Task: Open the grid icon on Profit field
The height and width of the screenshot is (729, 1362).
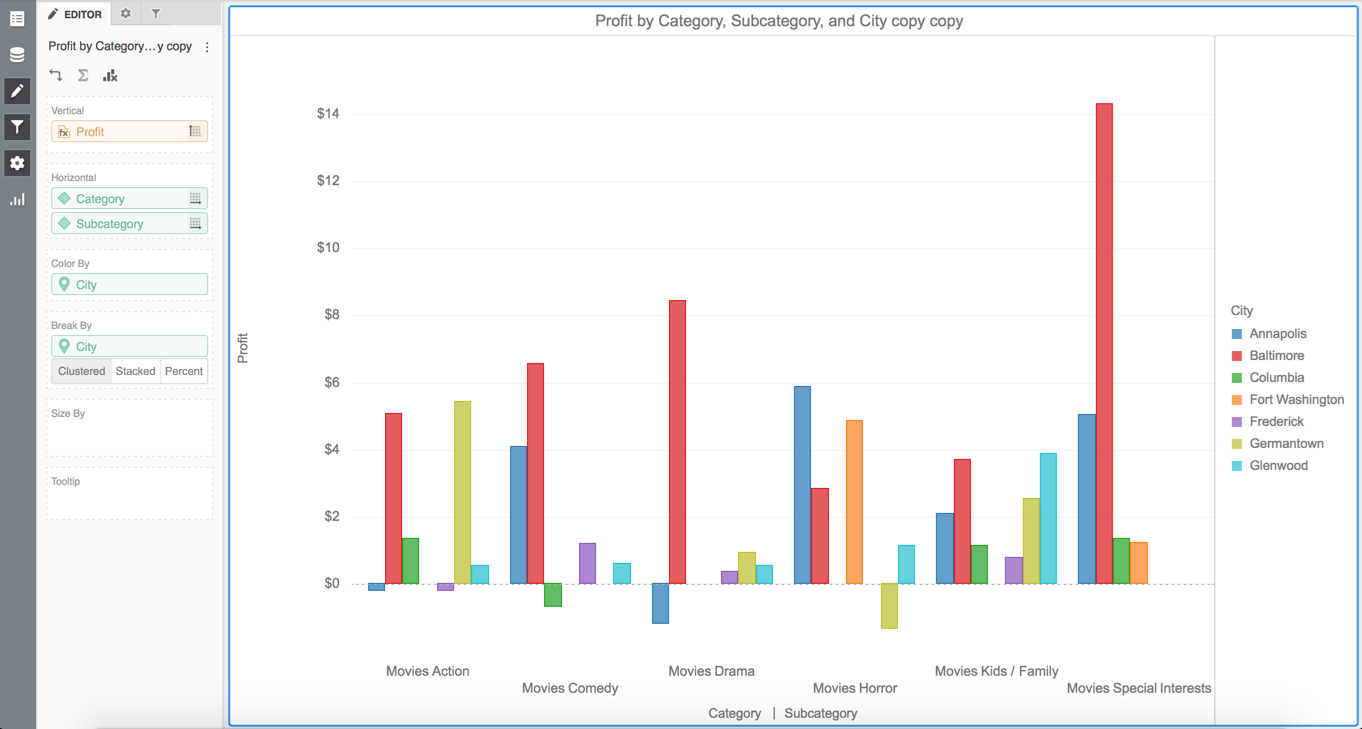Action: 195,131
